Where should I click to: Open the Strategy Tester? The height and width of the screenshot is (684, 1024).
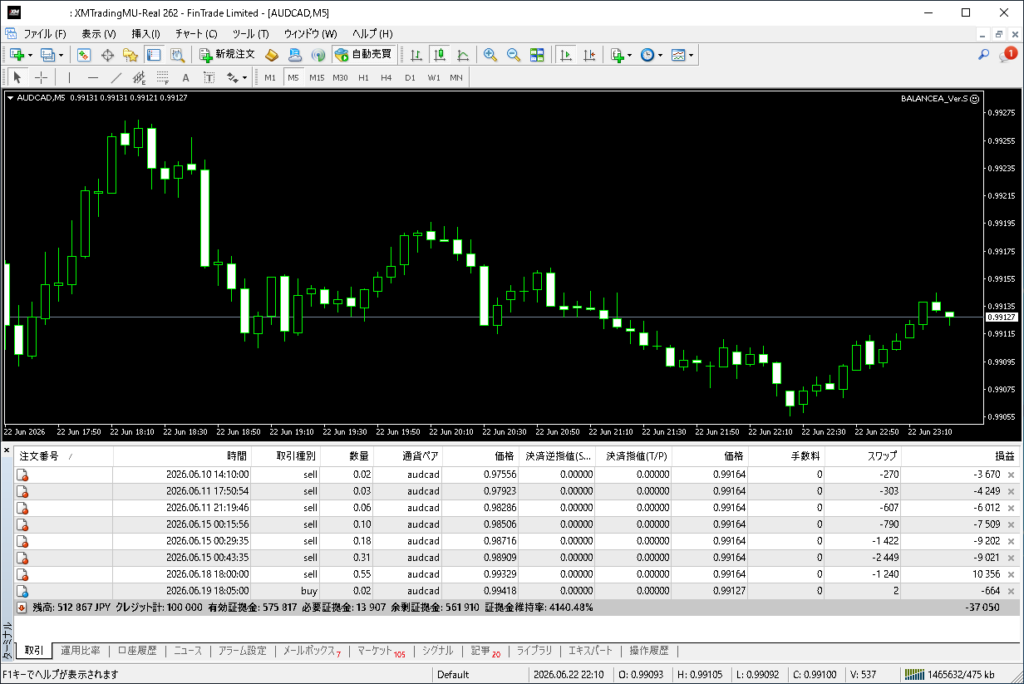(x=177, y=55)
